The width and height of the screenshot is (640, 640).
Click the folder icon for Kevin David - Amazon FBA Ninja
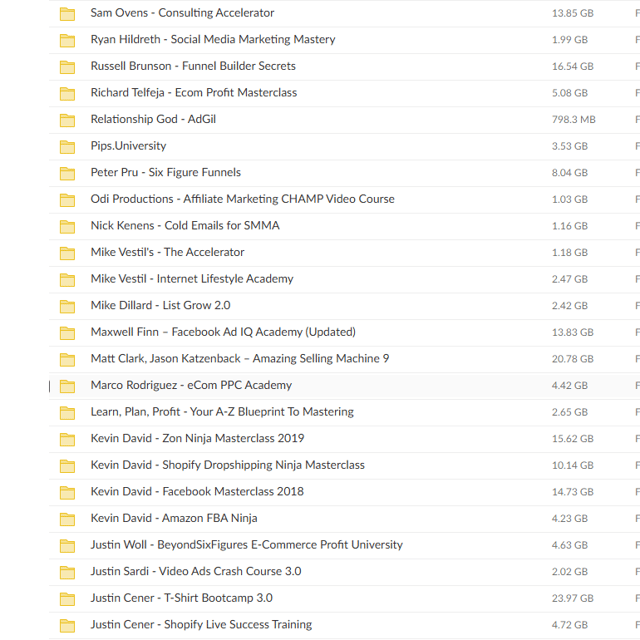click(x=67, y=519)
